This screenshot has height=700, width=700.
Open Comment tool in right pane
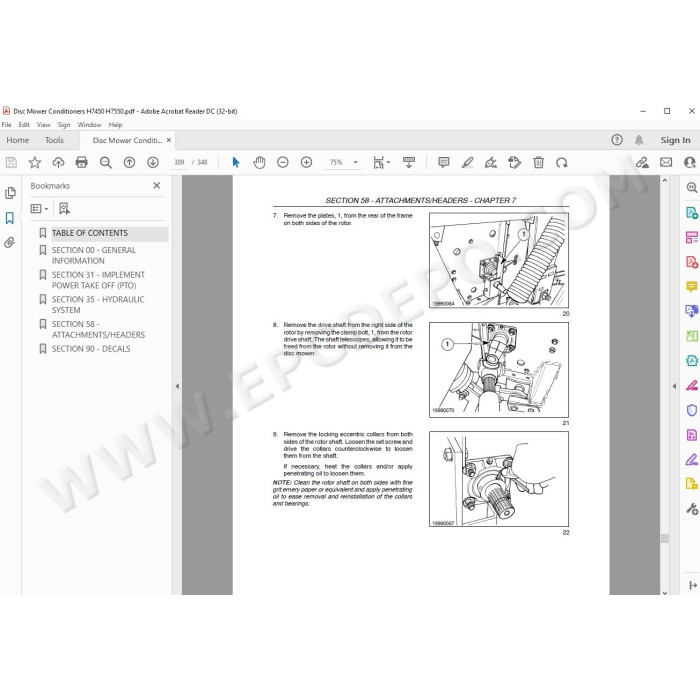tap(692, 286)
